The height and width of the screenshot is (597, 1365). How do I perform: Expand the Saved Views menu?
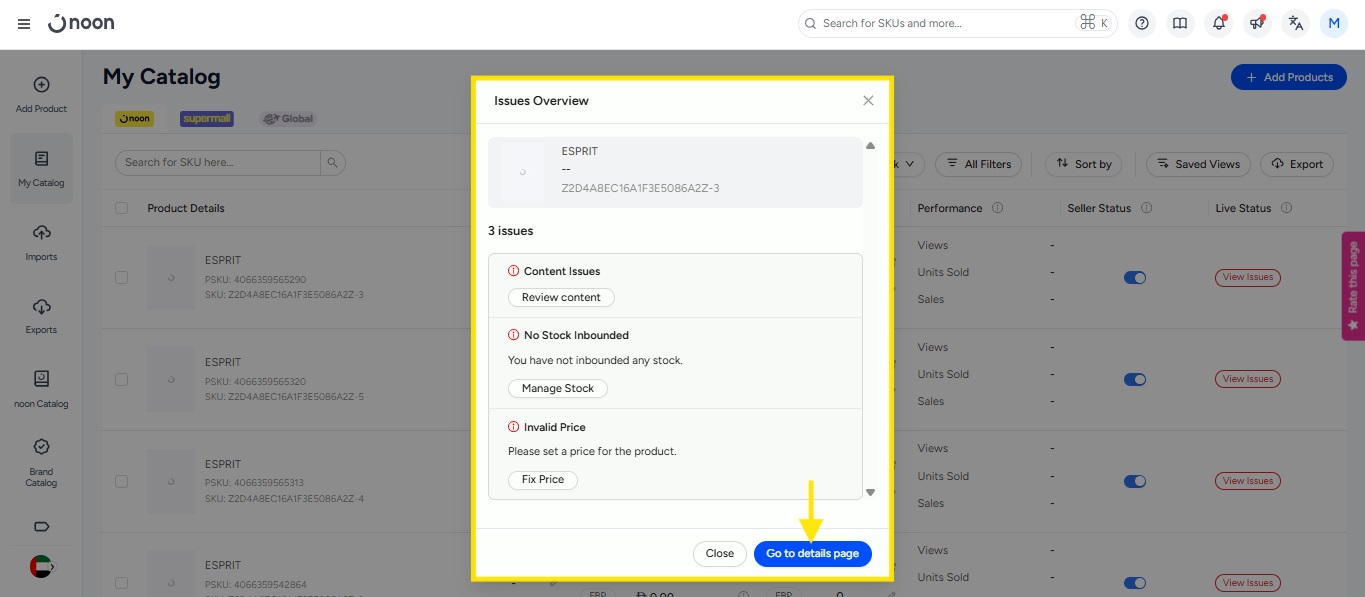click(x=1198, y=164)
